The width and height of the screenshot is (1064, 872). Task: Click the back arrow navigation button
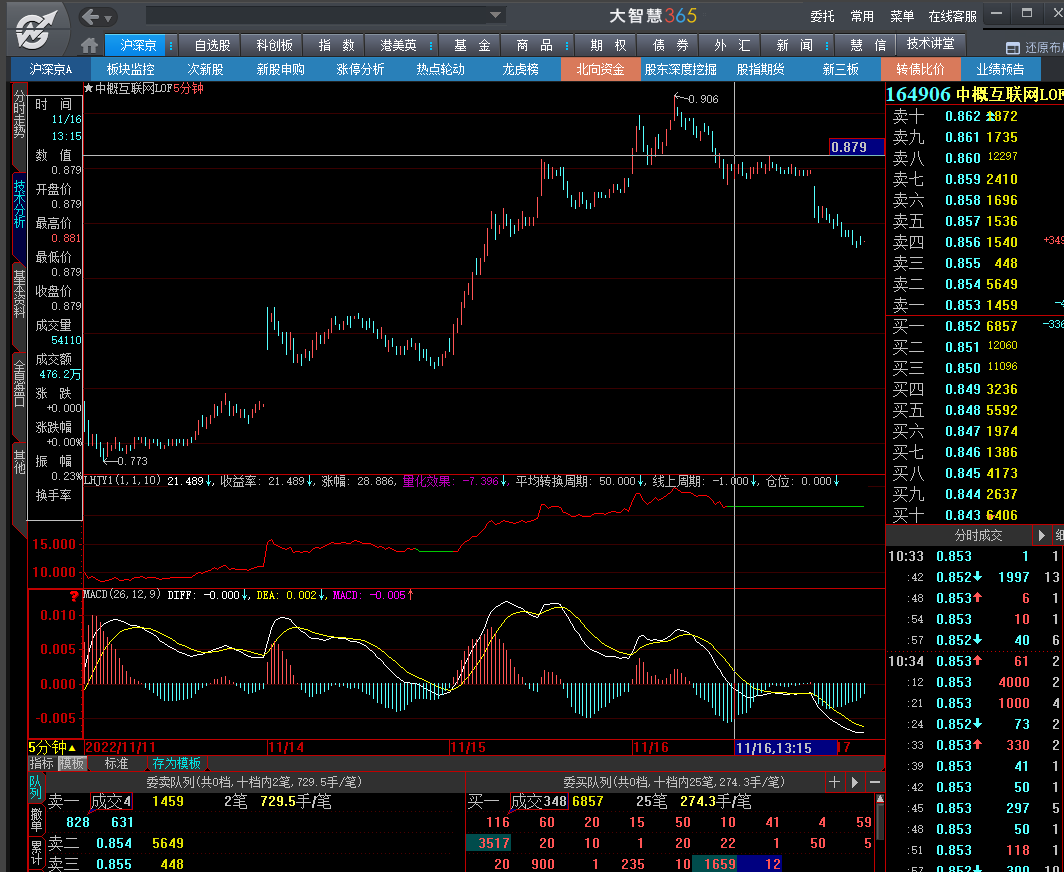[92, 16]
